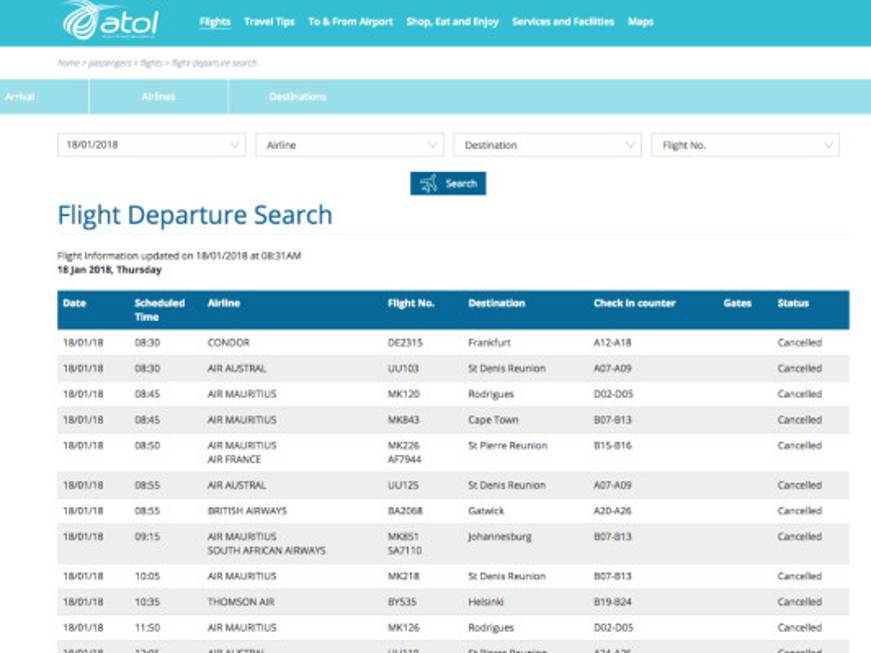Click the Search button label

click(x=461, y=184)
